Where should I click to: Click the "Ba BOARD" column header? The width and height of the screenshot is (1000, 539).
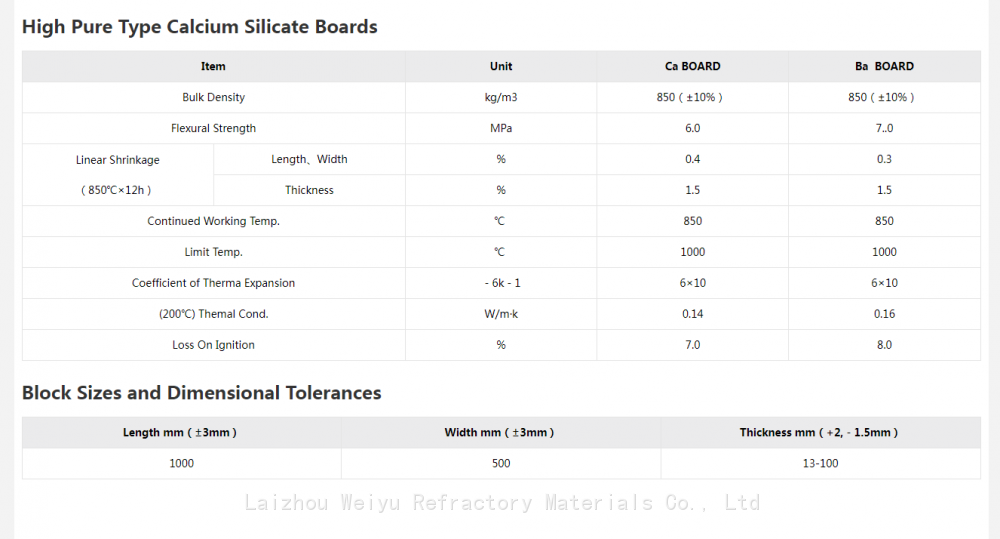884,66
